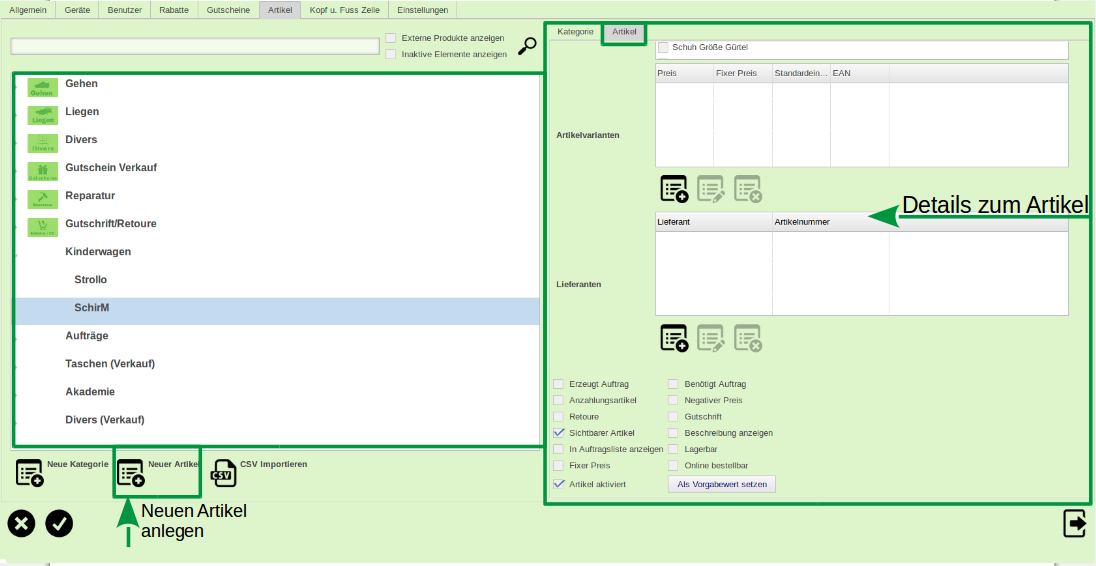This screenshot has width=1096, height=566.
Task: Switch to the Gutscheine tab
Action: 228,10
